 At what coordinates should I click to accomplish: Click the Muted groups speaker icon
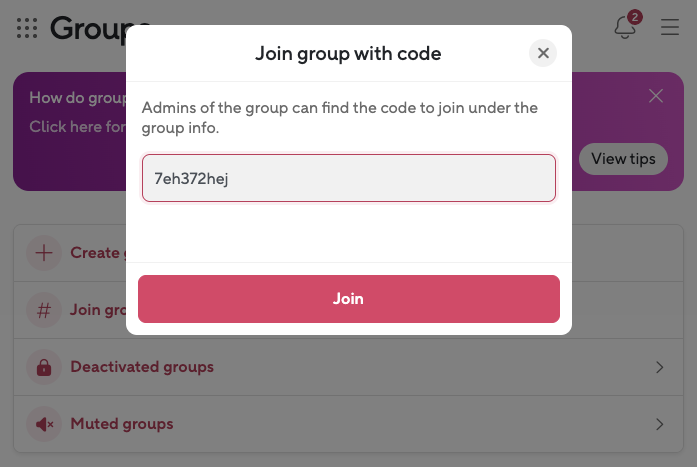43,424
